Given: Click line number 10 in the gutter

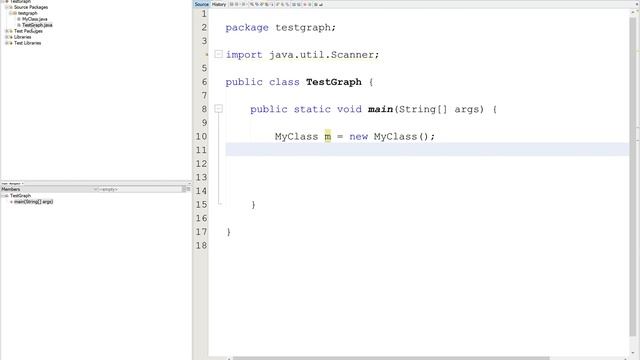Looking at the screenshot, I should click(x=201, y=136).
